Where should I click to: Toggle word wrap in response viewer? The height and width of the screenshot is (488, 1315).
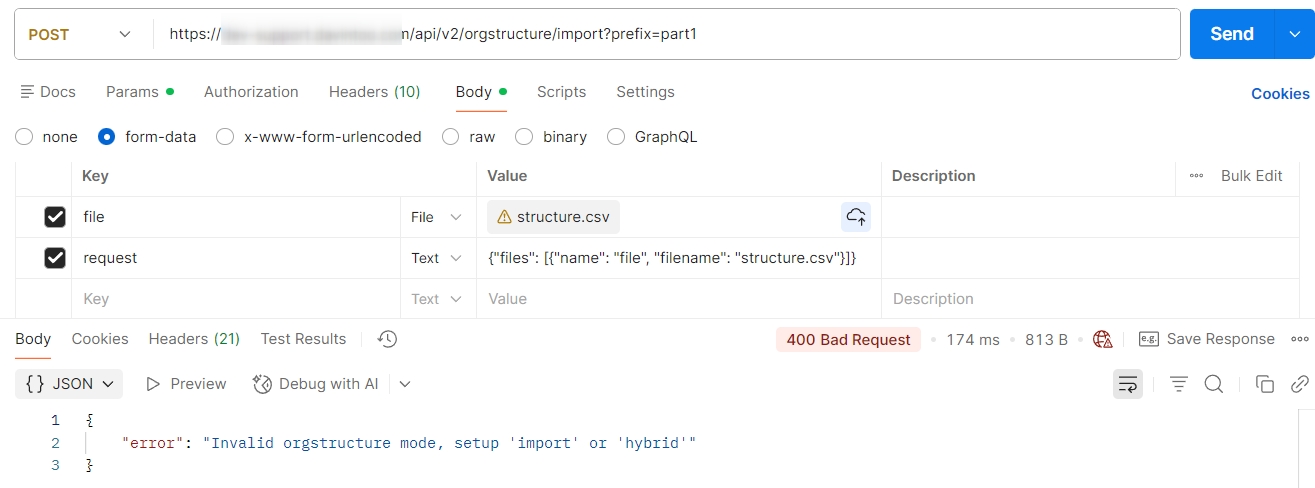1128,384
